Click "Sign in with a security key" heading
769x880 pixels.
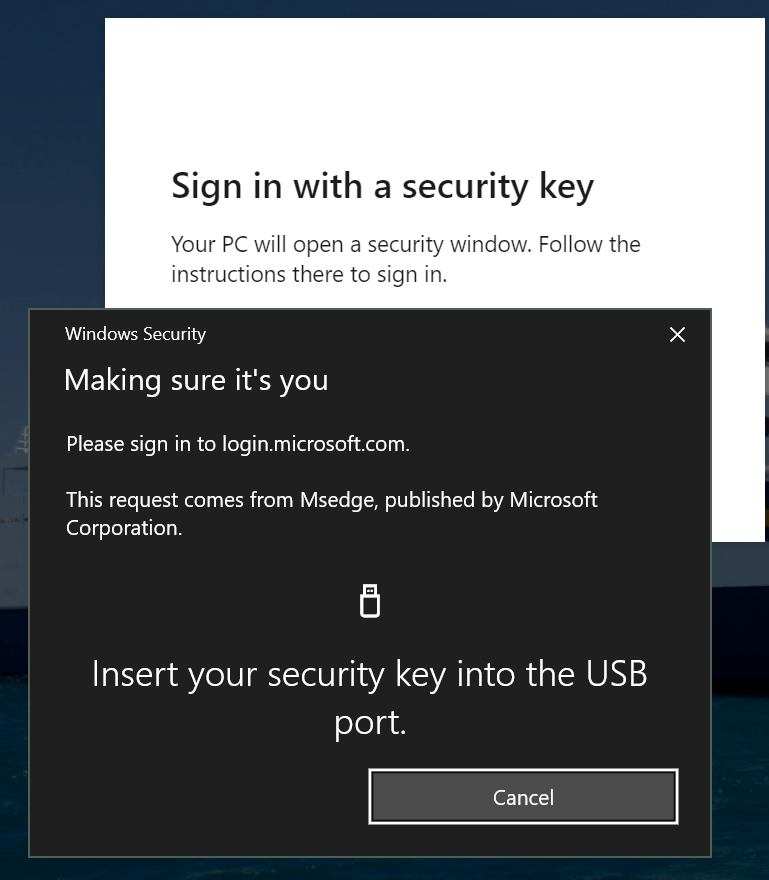tap(382, 186)
